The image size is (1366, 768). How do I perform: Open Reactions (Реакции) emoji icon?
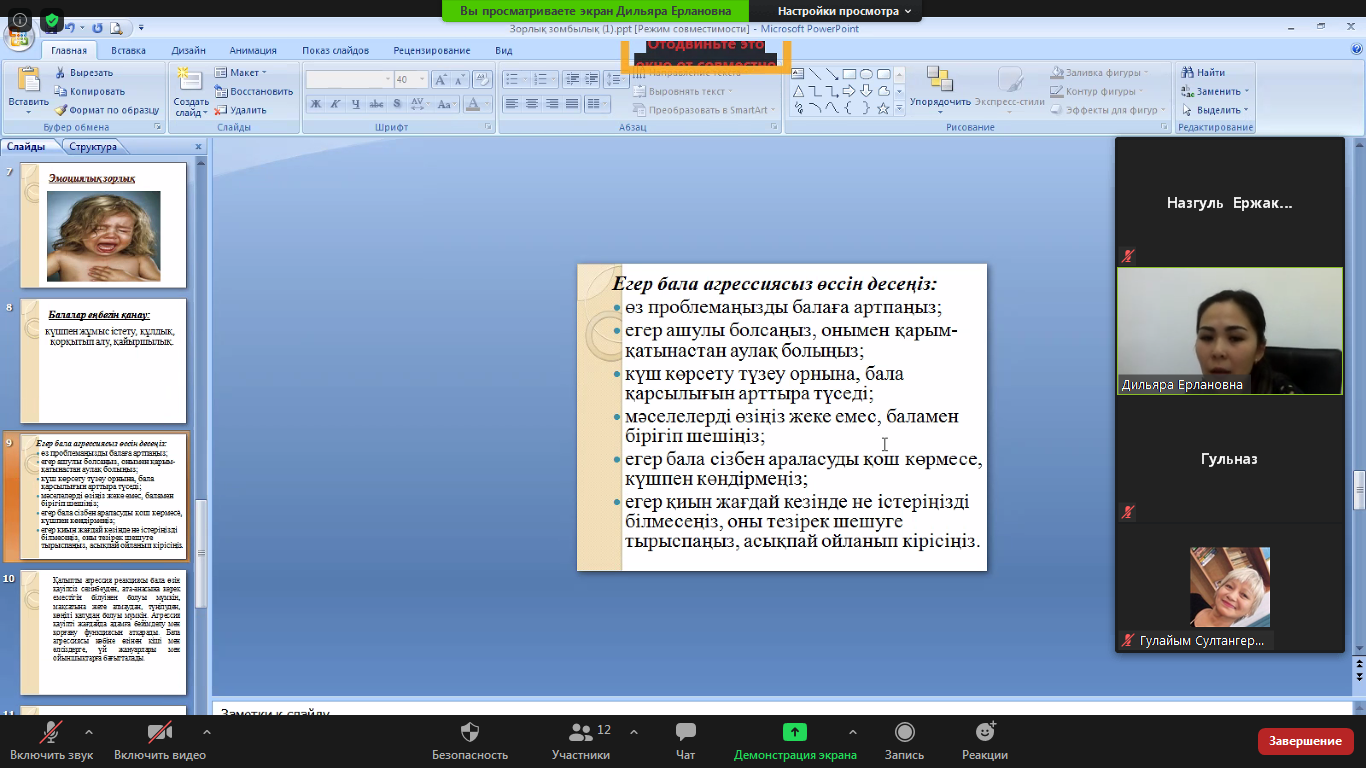tap(985, 732)
